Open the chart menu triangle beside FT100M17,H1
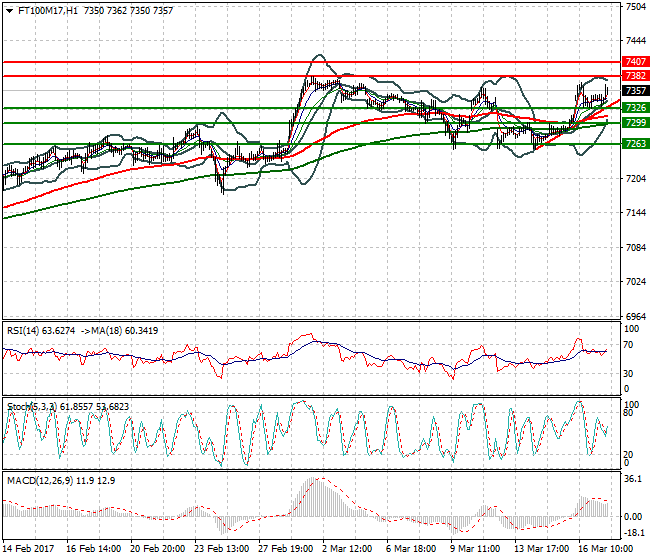660x560 pixels. tap(9, 11)
